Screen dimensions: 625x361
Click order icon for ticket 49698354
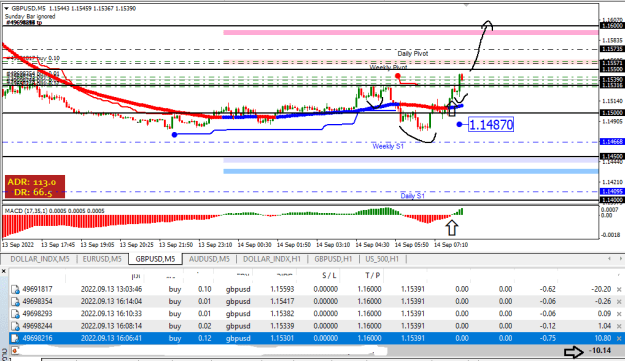pyautogui.click(x=15, y=302)
